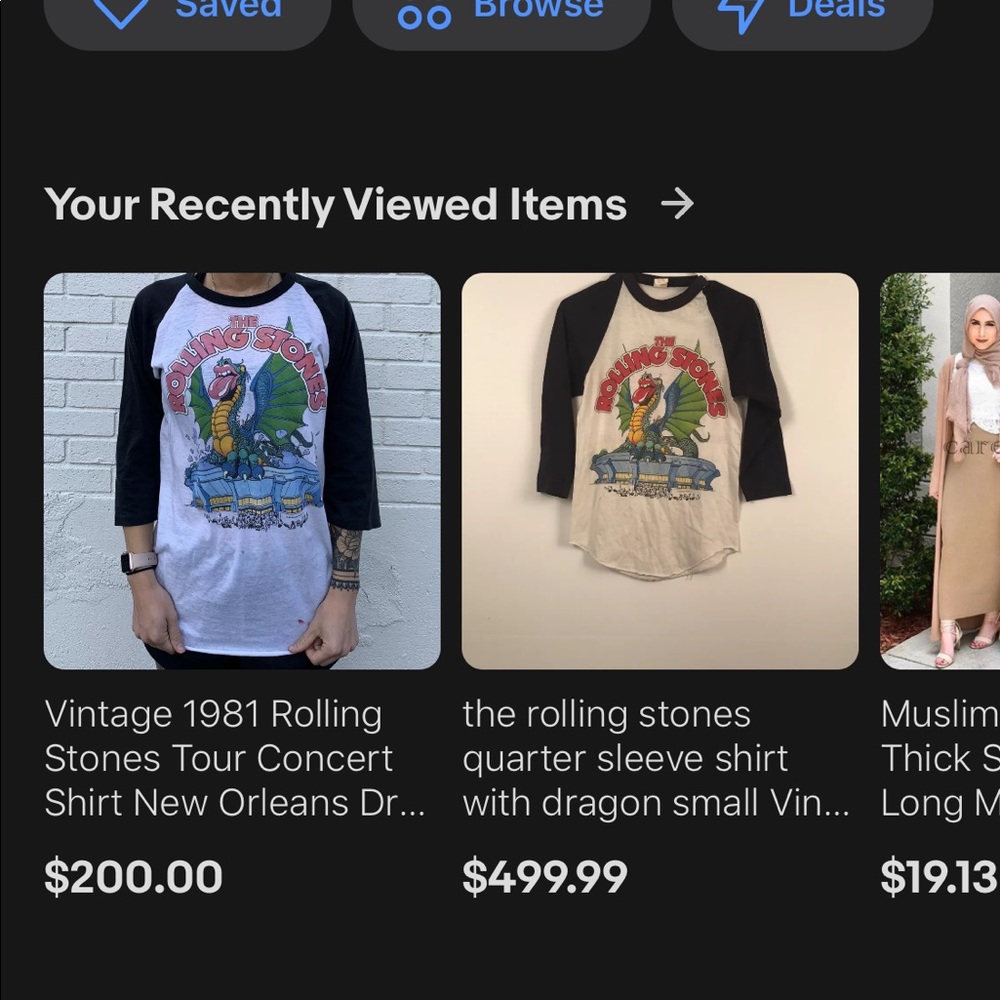Tap the $200.00 price
The width and height of the screenshot is (1000, 1000).
(x=134, y=877)
